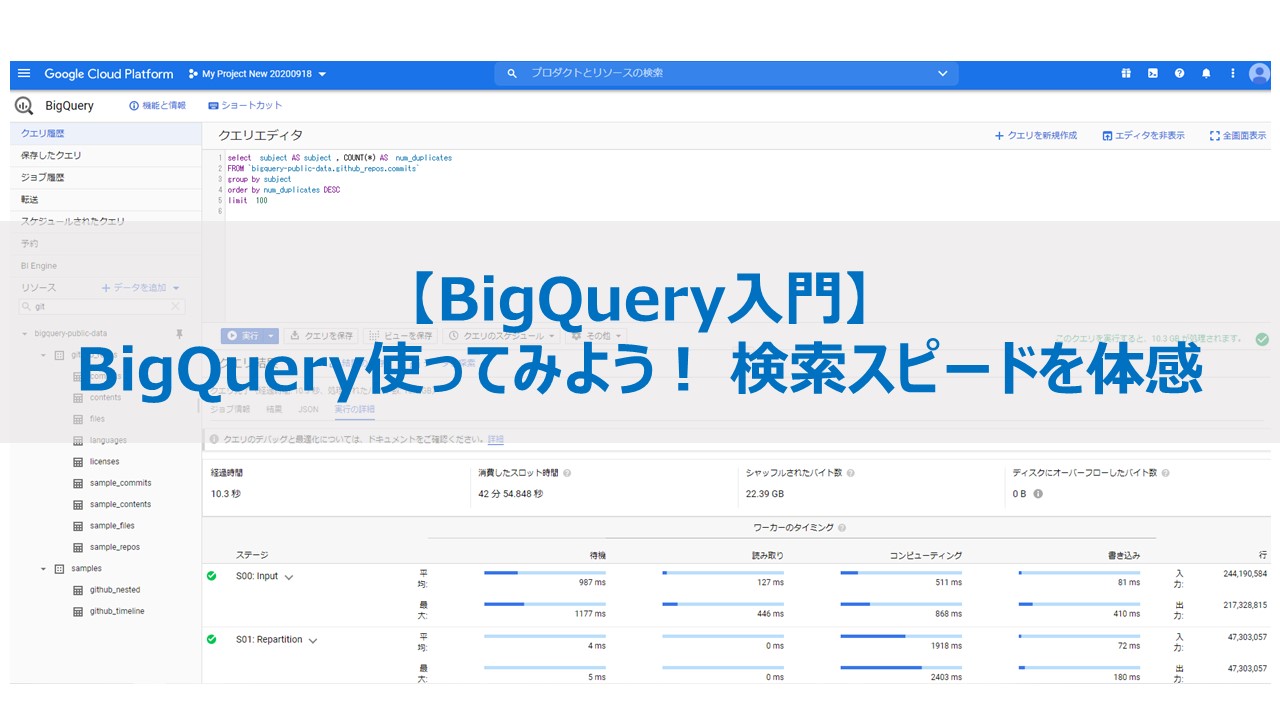Select the github_nested table
This screenshot has width=1280, height=720.
tap(115, 590)
